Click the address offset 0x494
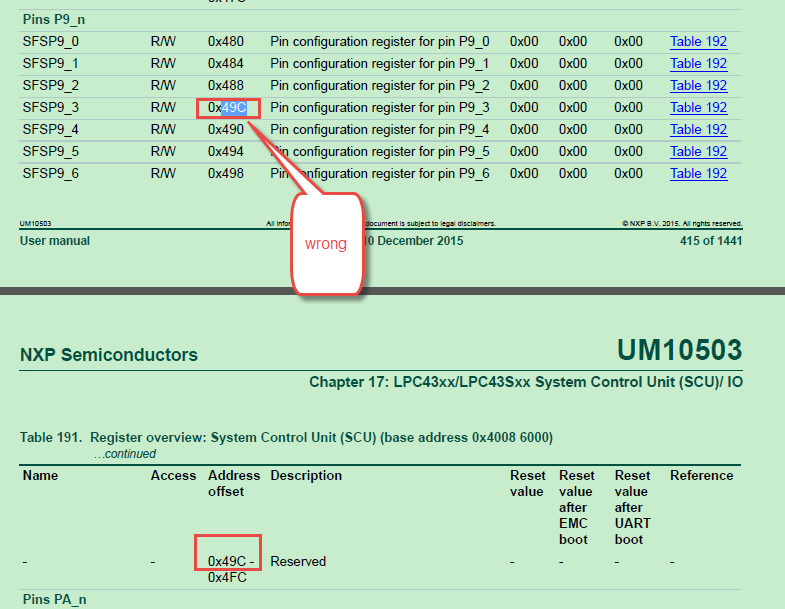Image resolution: width=785 pixels, height=609 pixels. coord(226,152)
